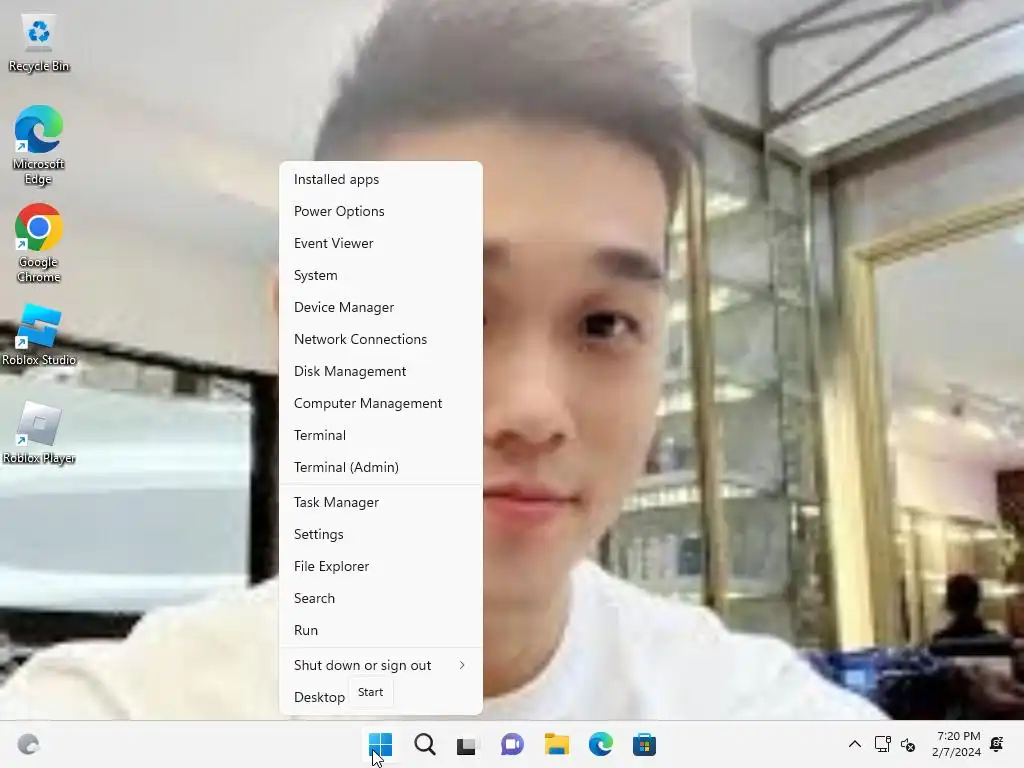Screen dimensions: 1024x768
Task: Open Microsoft Store from the taskbar
Action: point(645,744)
